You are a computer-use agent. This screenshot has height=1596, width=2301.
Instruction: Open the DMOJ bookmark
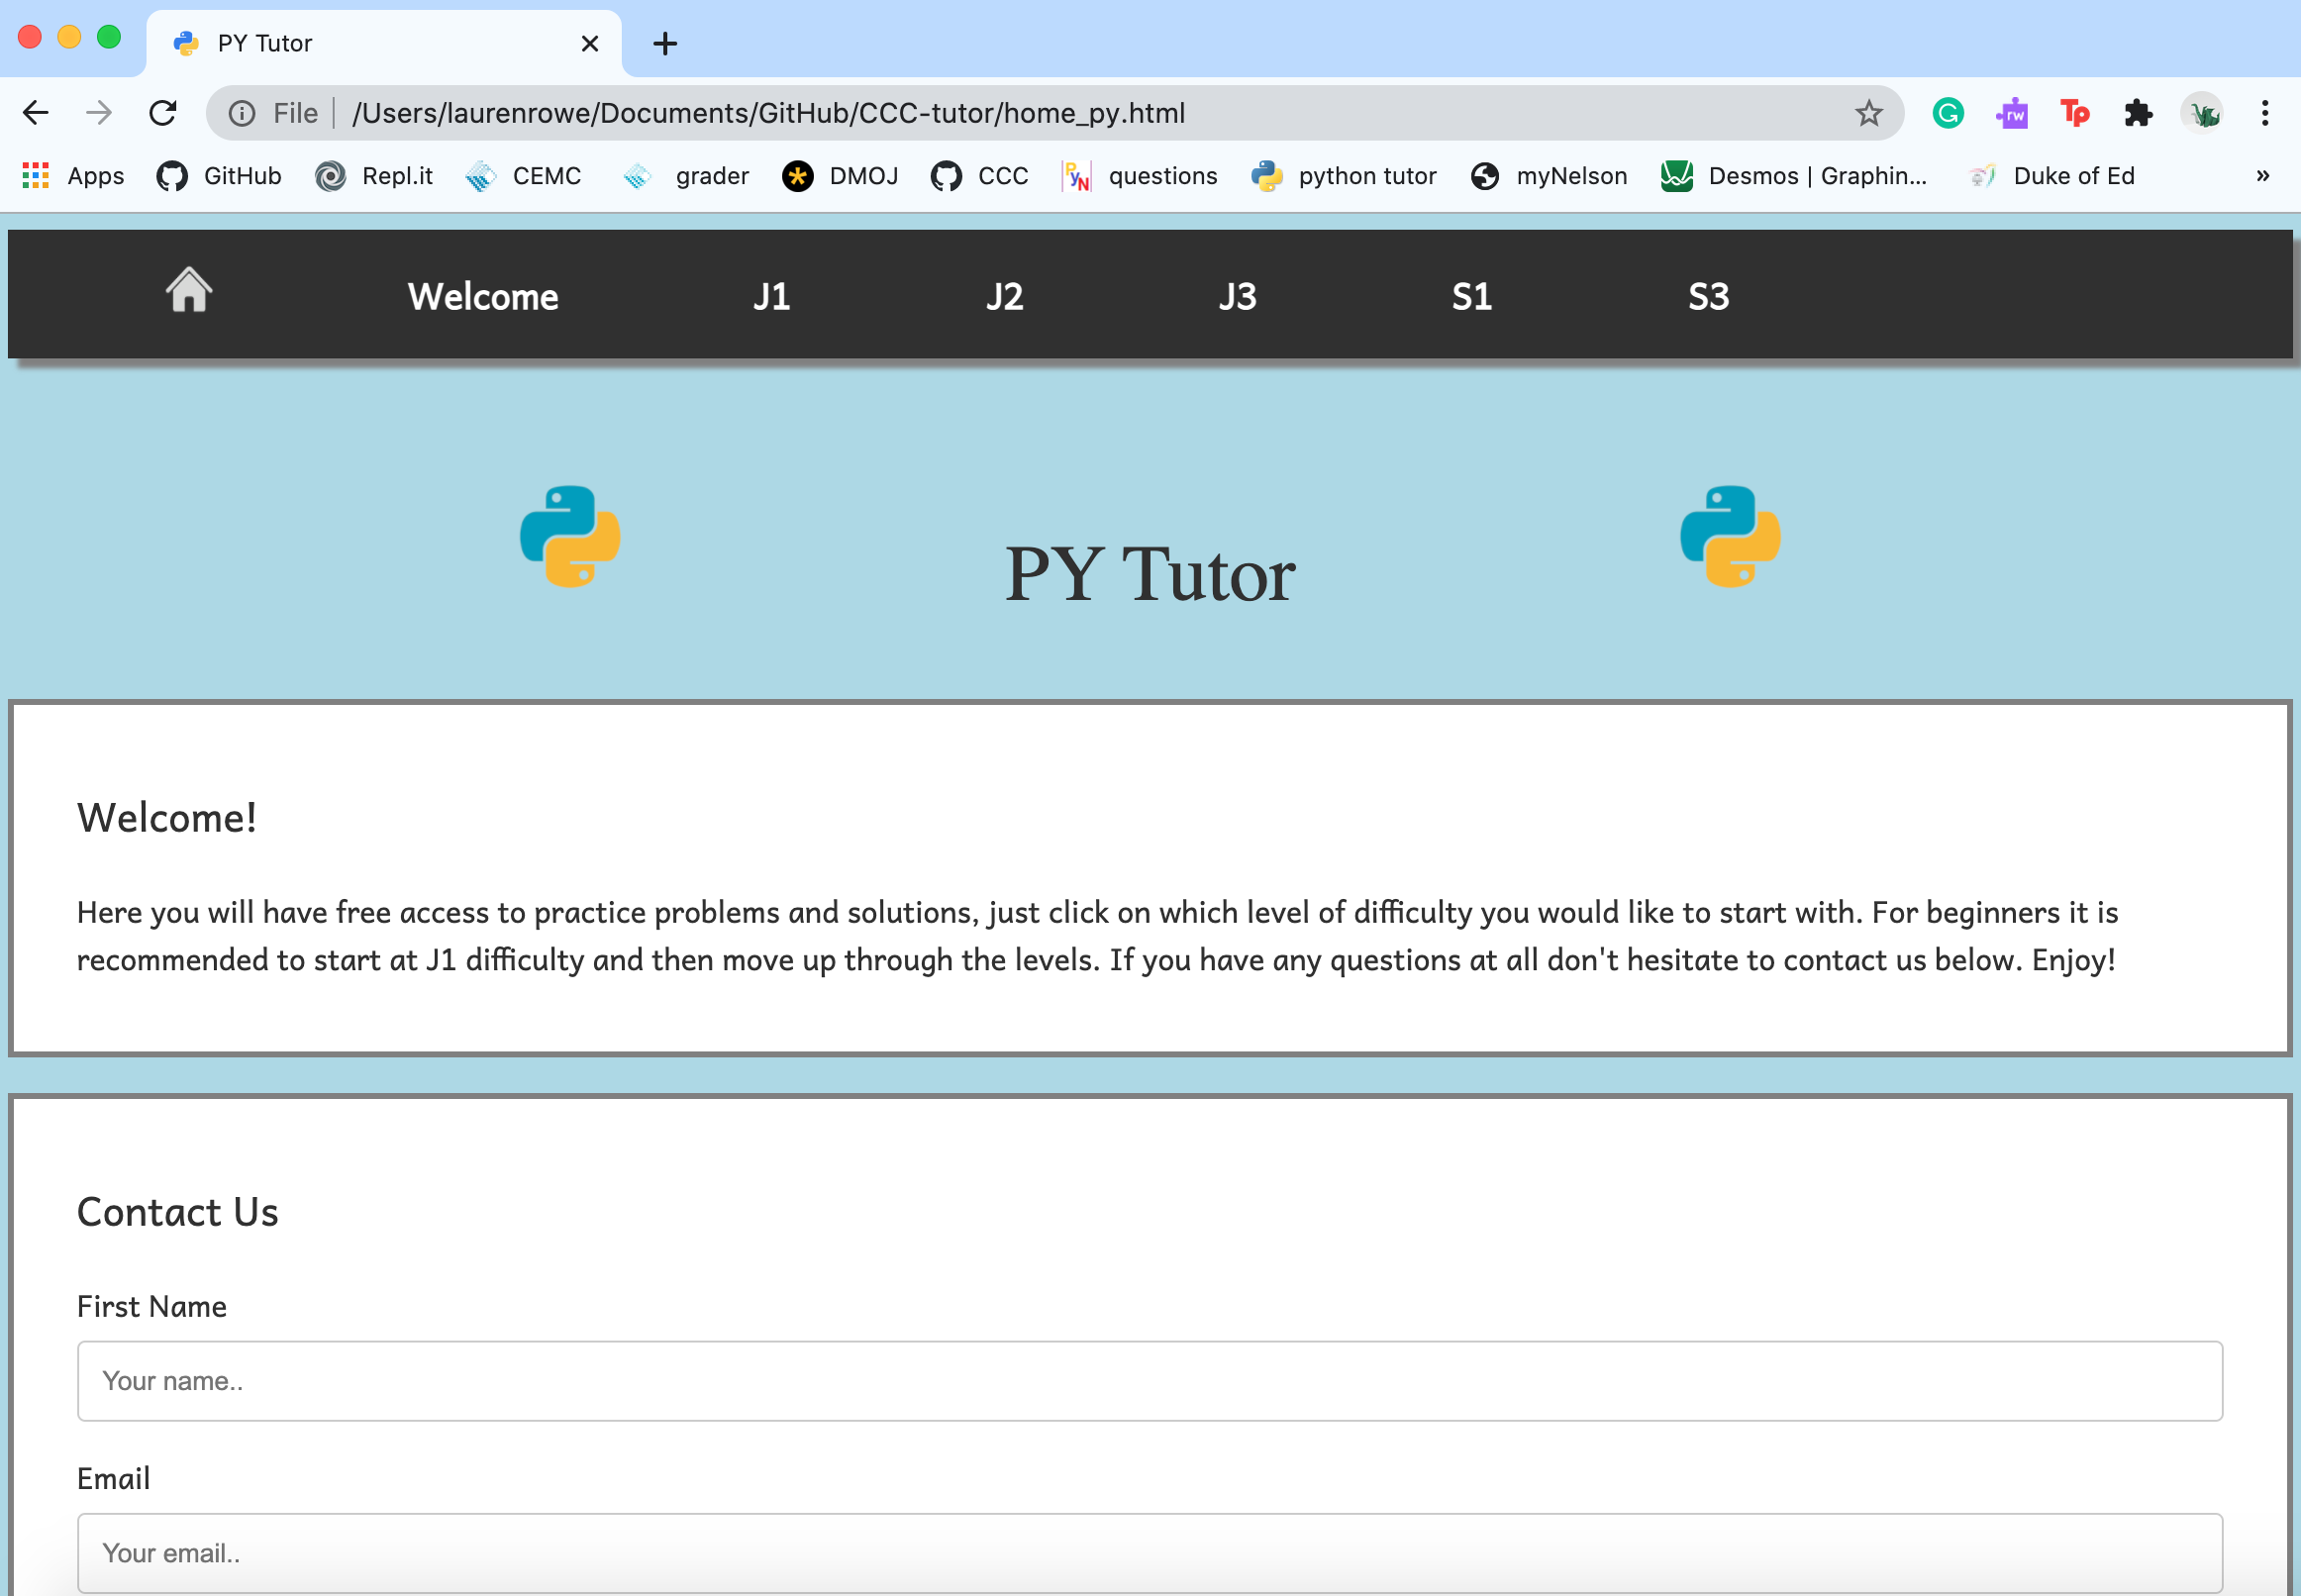coord(841,176)
